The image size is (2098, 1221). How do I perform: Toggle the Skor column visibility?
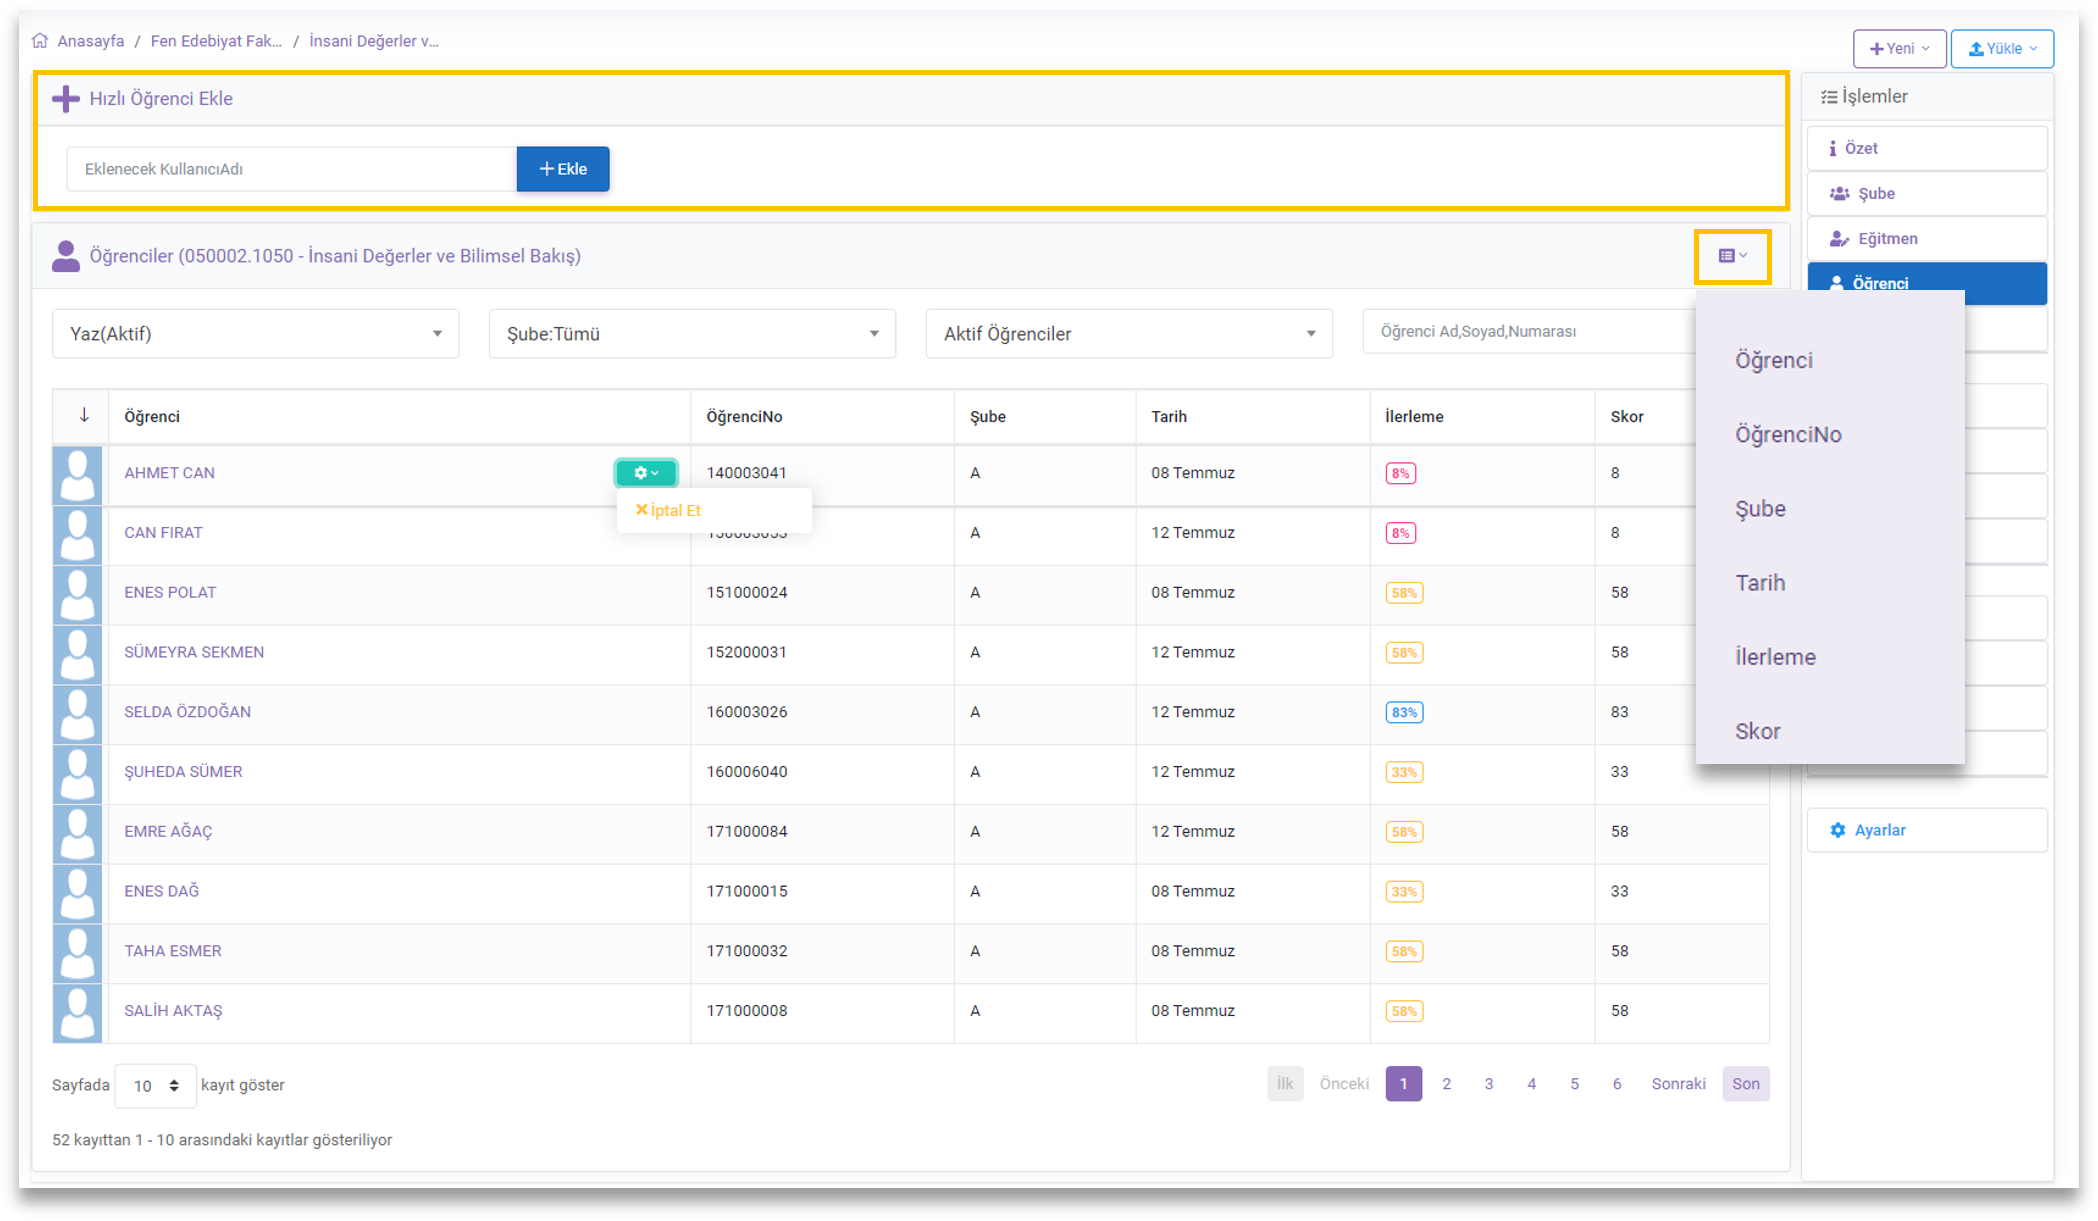point(1757,731)
